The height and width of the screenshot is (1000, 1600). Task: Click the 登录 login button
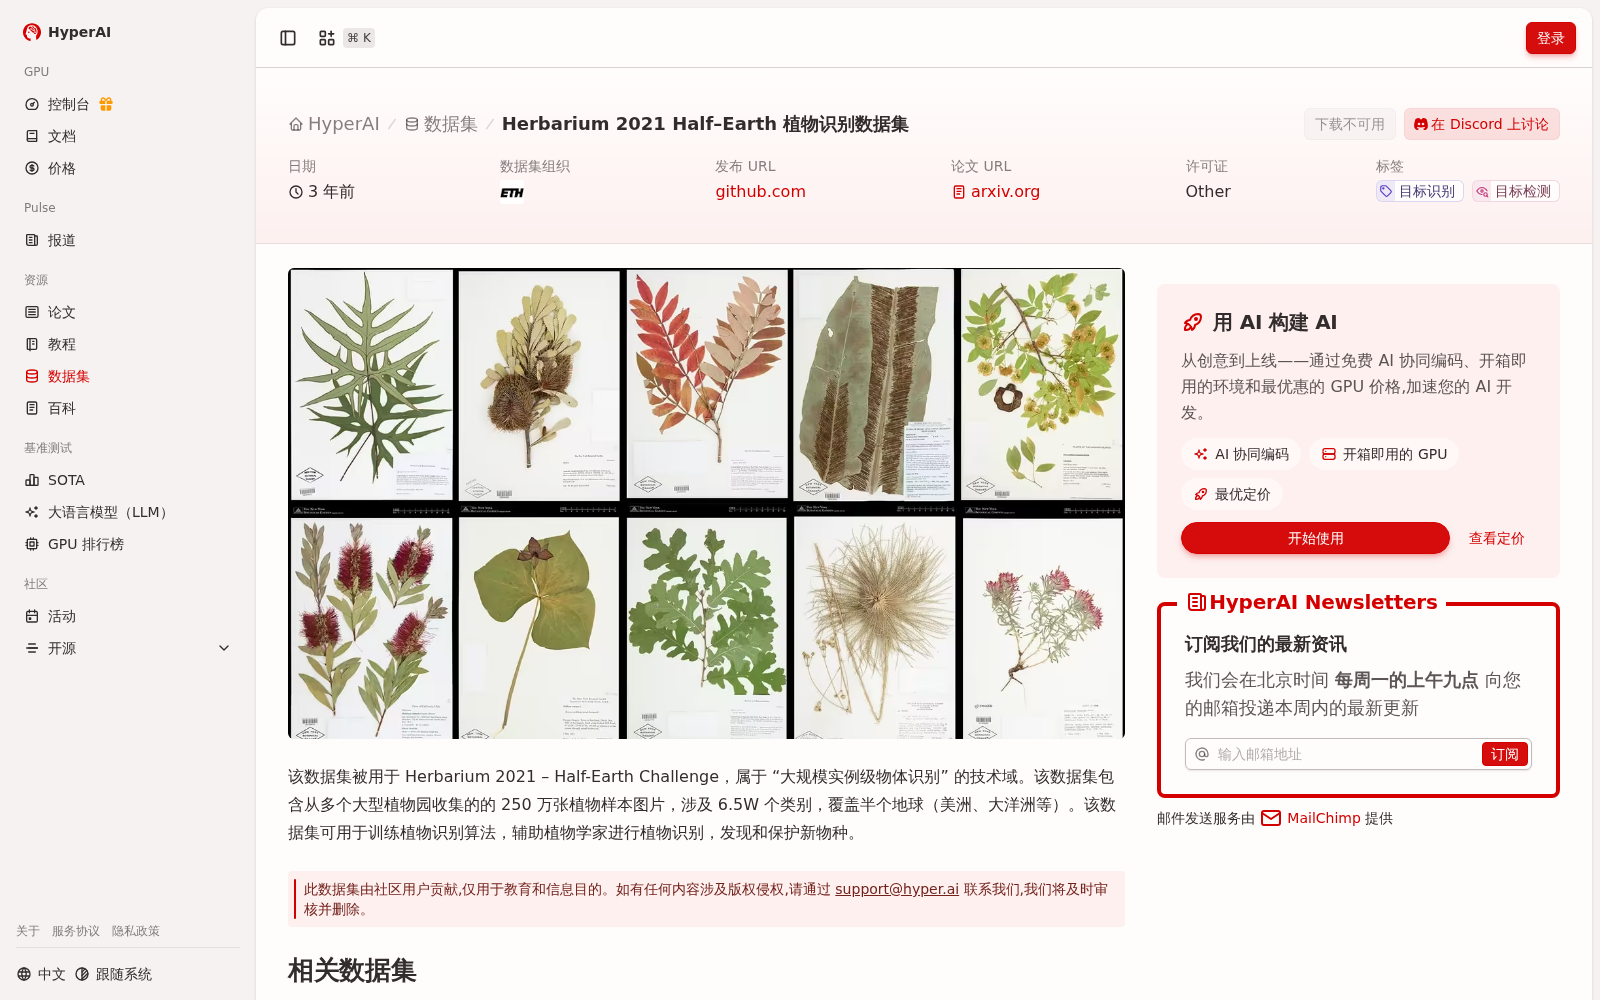1550,38
